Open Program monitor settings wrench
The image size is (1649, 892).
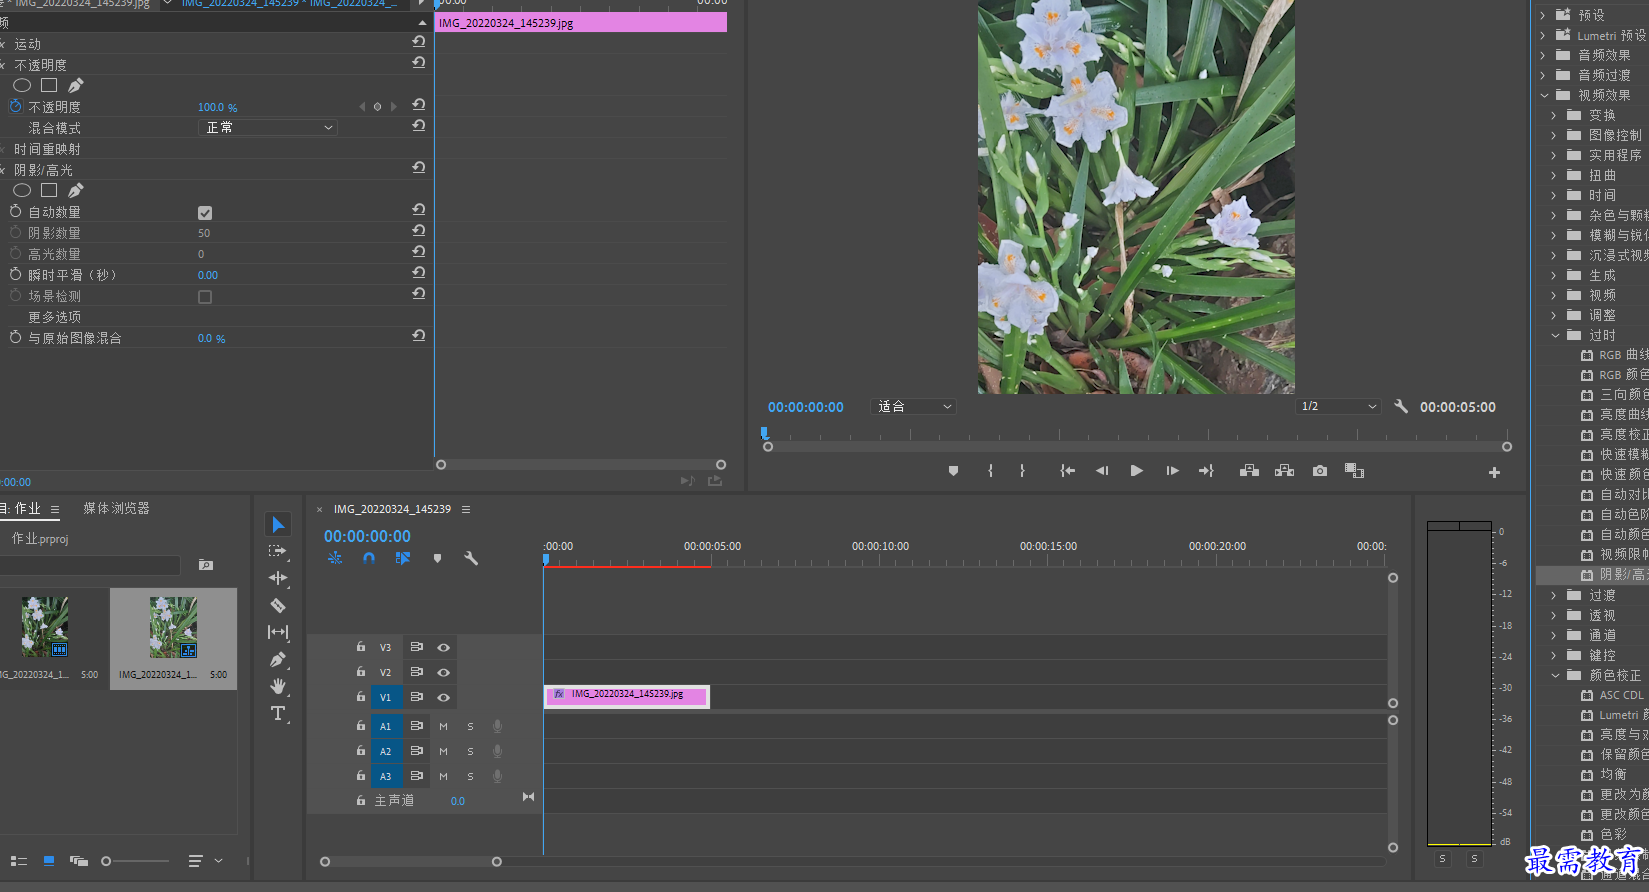(1401, 406)
